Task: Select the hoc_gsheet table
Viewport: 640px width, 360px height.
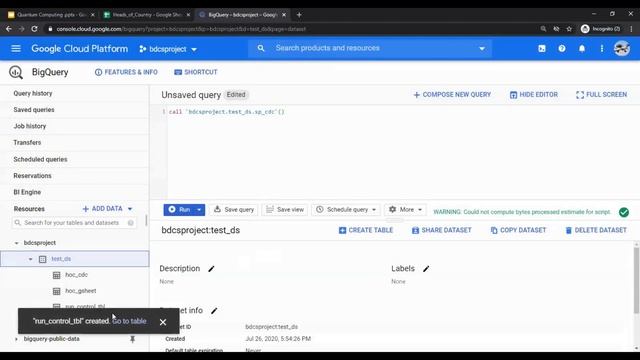Action: pos(81,291)
